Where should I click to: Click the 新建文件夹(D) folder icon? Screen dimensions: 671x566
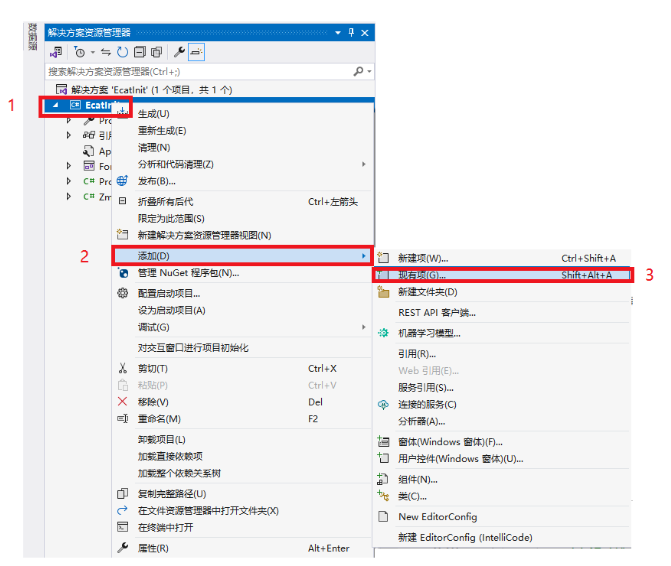(x=383, y=292)
